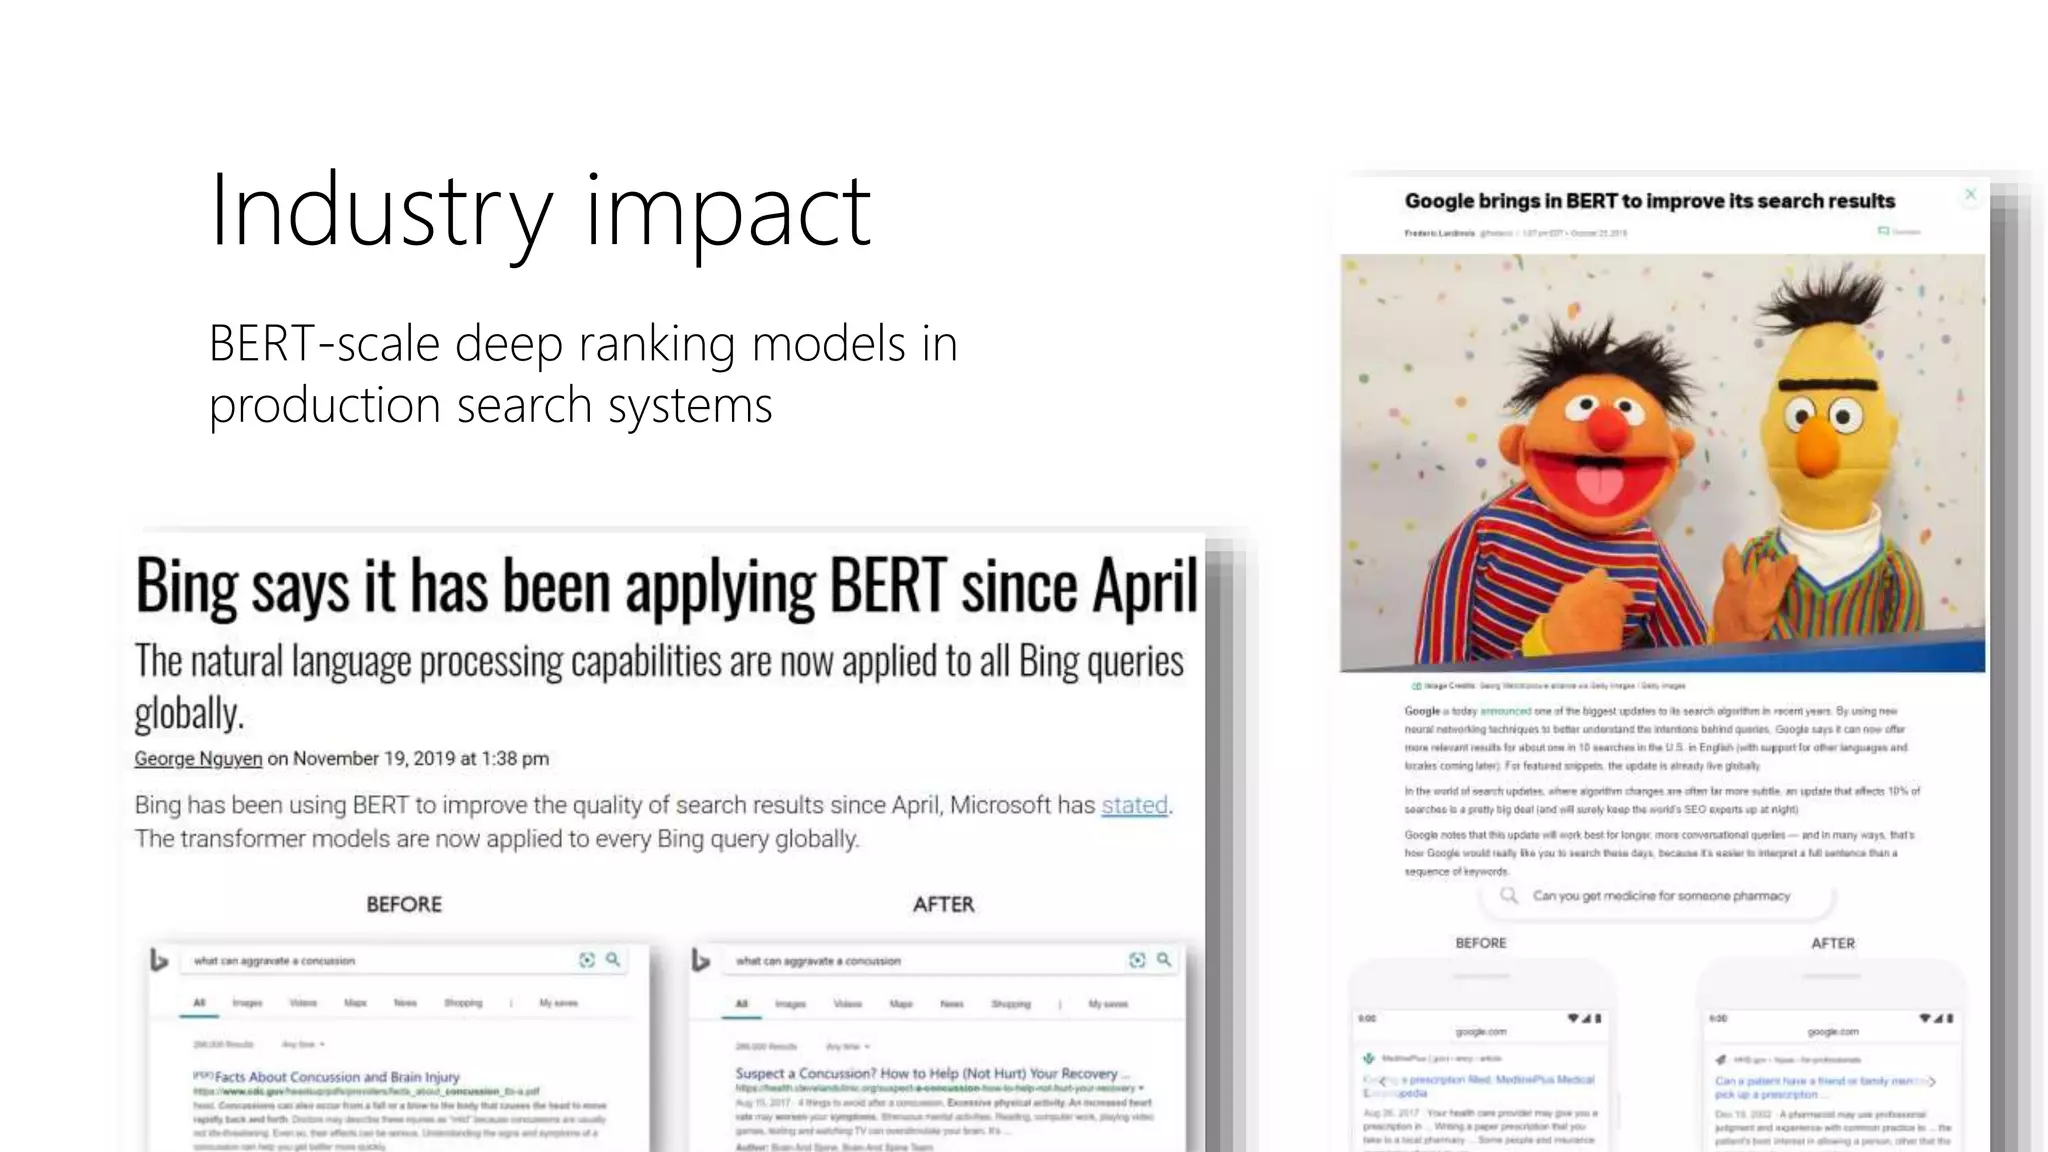Click the title 'Google brings in BERT'
Screen dimensions: 2048x1152
tap(1649, 200)
